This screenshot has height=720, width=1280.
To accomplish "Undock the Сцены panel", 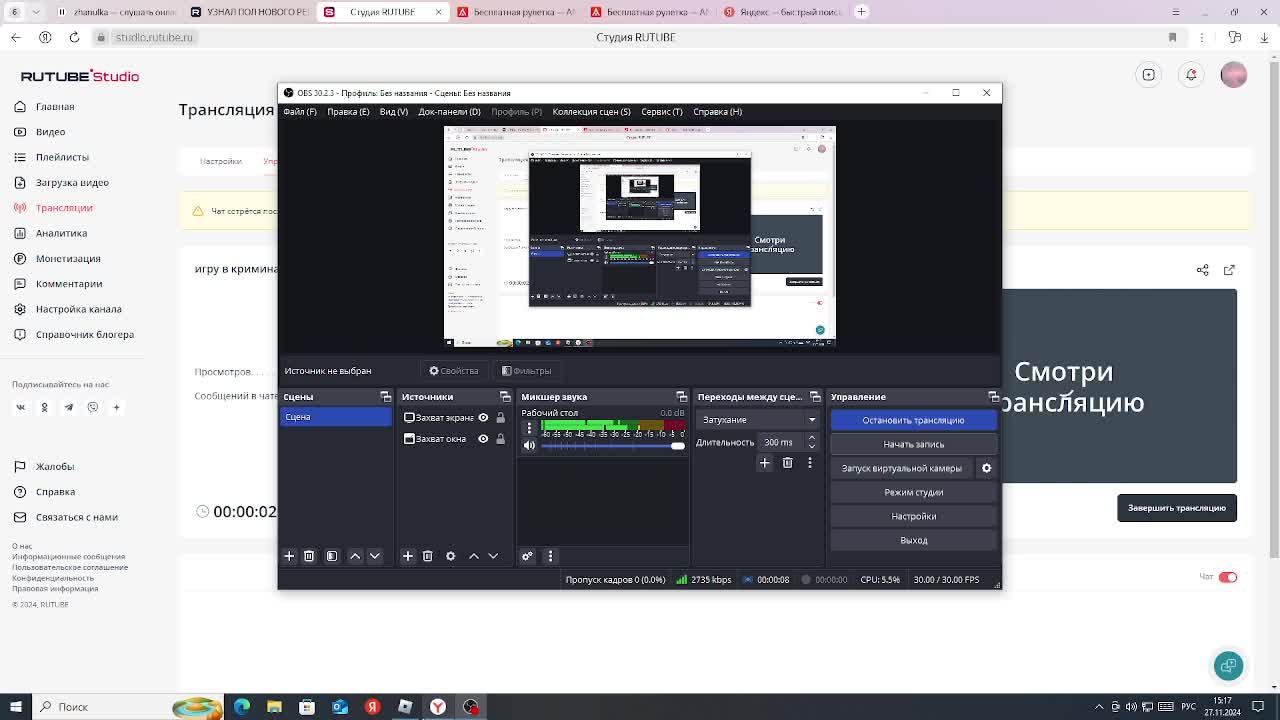I will 386,397.
